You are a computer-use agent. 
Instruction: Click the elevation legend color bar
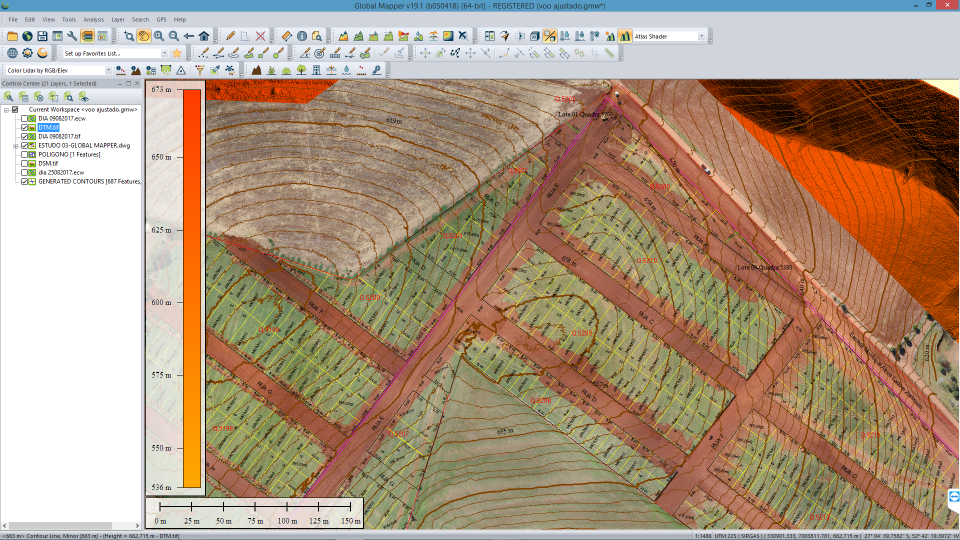pos(192,288)
